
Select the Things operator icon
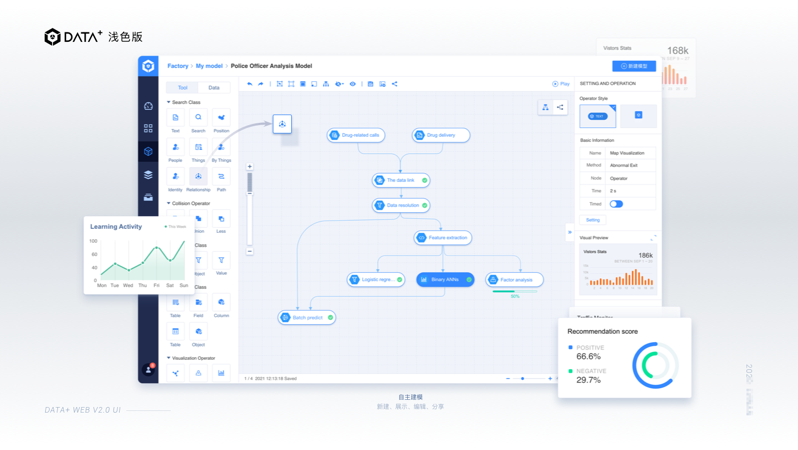(x=198, y=148)
